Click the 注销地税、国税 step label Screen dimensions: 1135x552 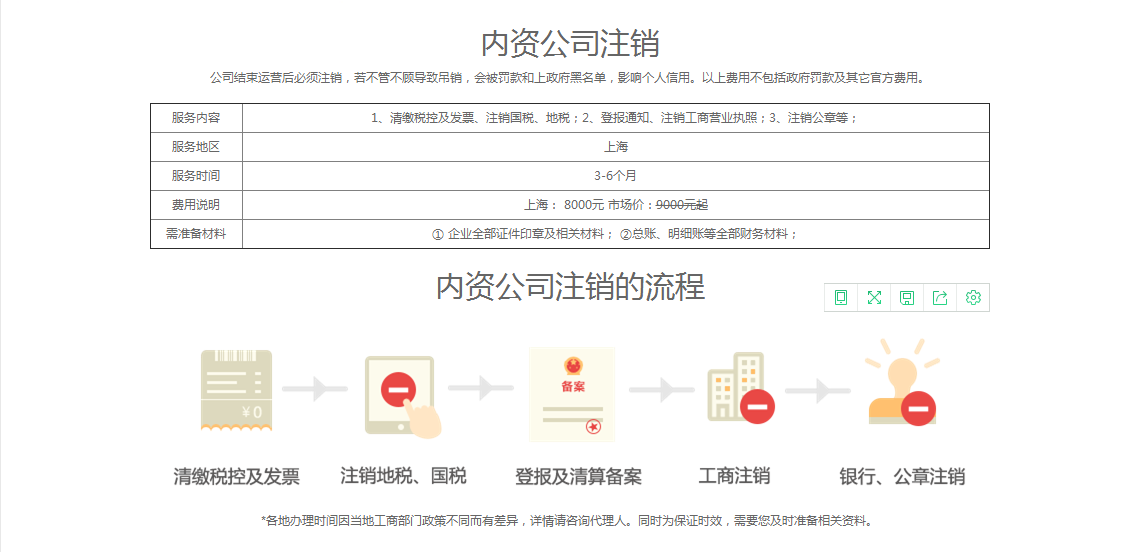point(403,475)
